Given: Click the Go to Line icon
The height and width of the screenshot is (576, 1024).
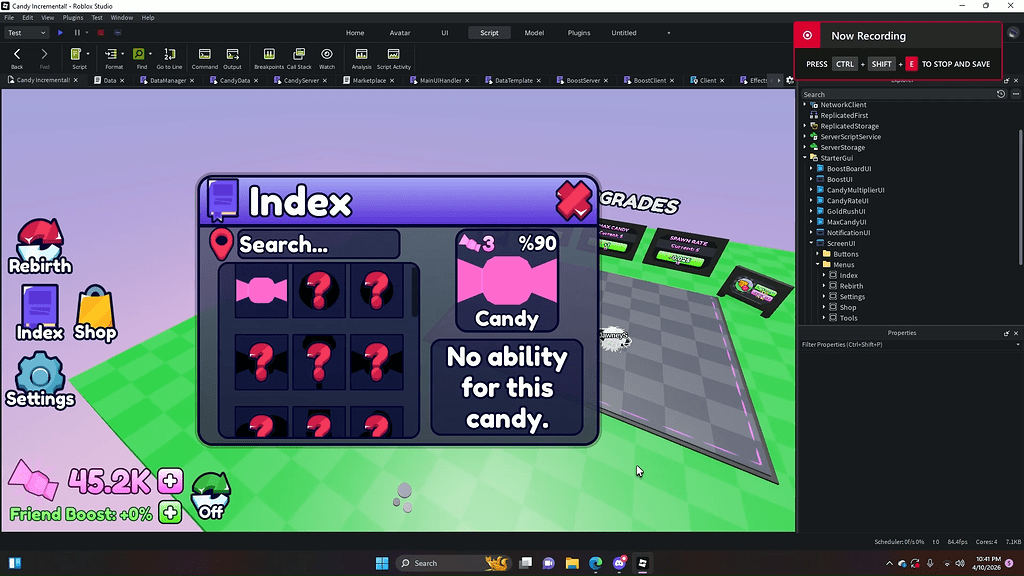Looking at the screenshot, I should click(x=169, y=54).
